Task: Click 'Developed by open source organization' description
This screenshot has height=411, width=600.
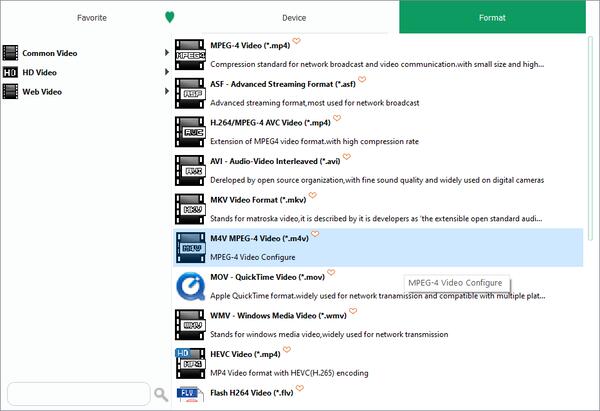Action: tap(377, 180)
